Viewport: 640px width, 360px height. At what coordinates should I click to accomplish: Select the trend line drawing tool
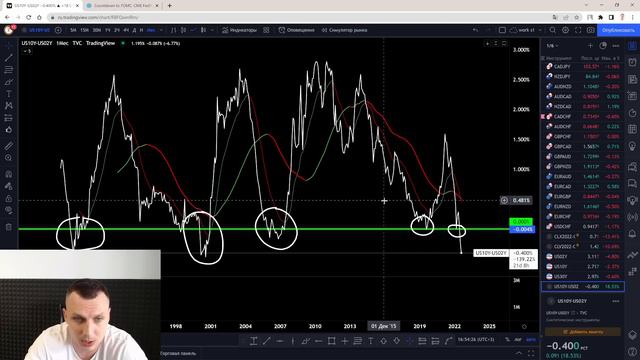pyautogui.click(x=9, y=58)
